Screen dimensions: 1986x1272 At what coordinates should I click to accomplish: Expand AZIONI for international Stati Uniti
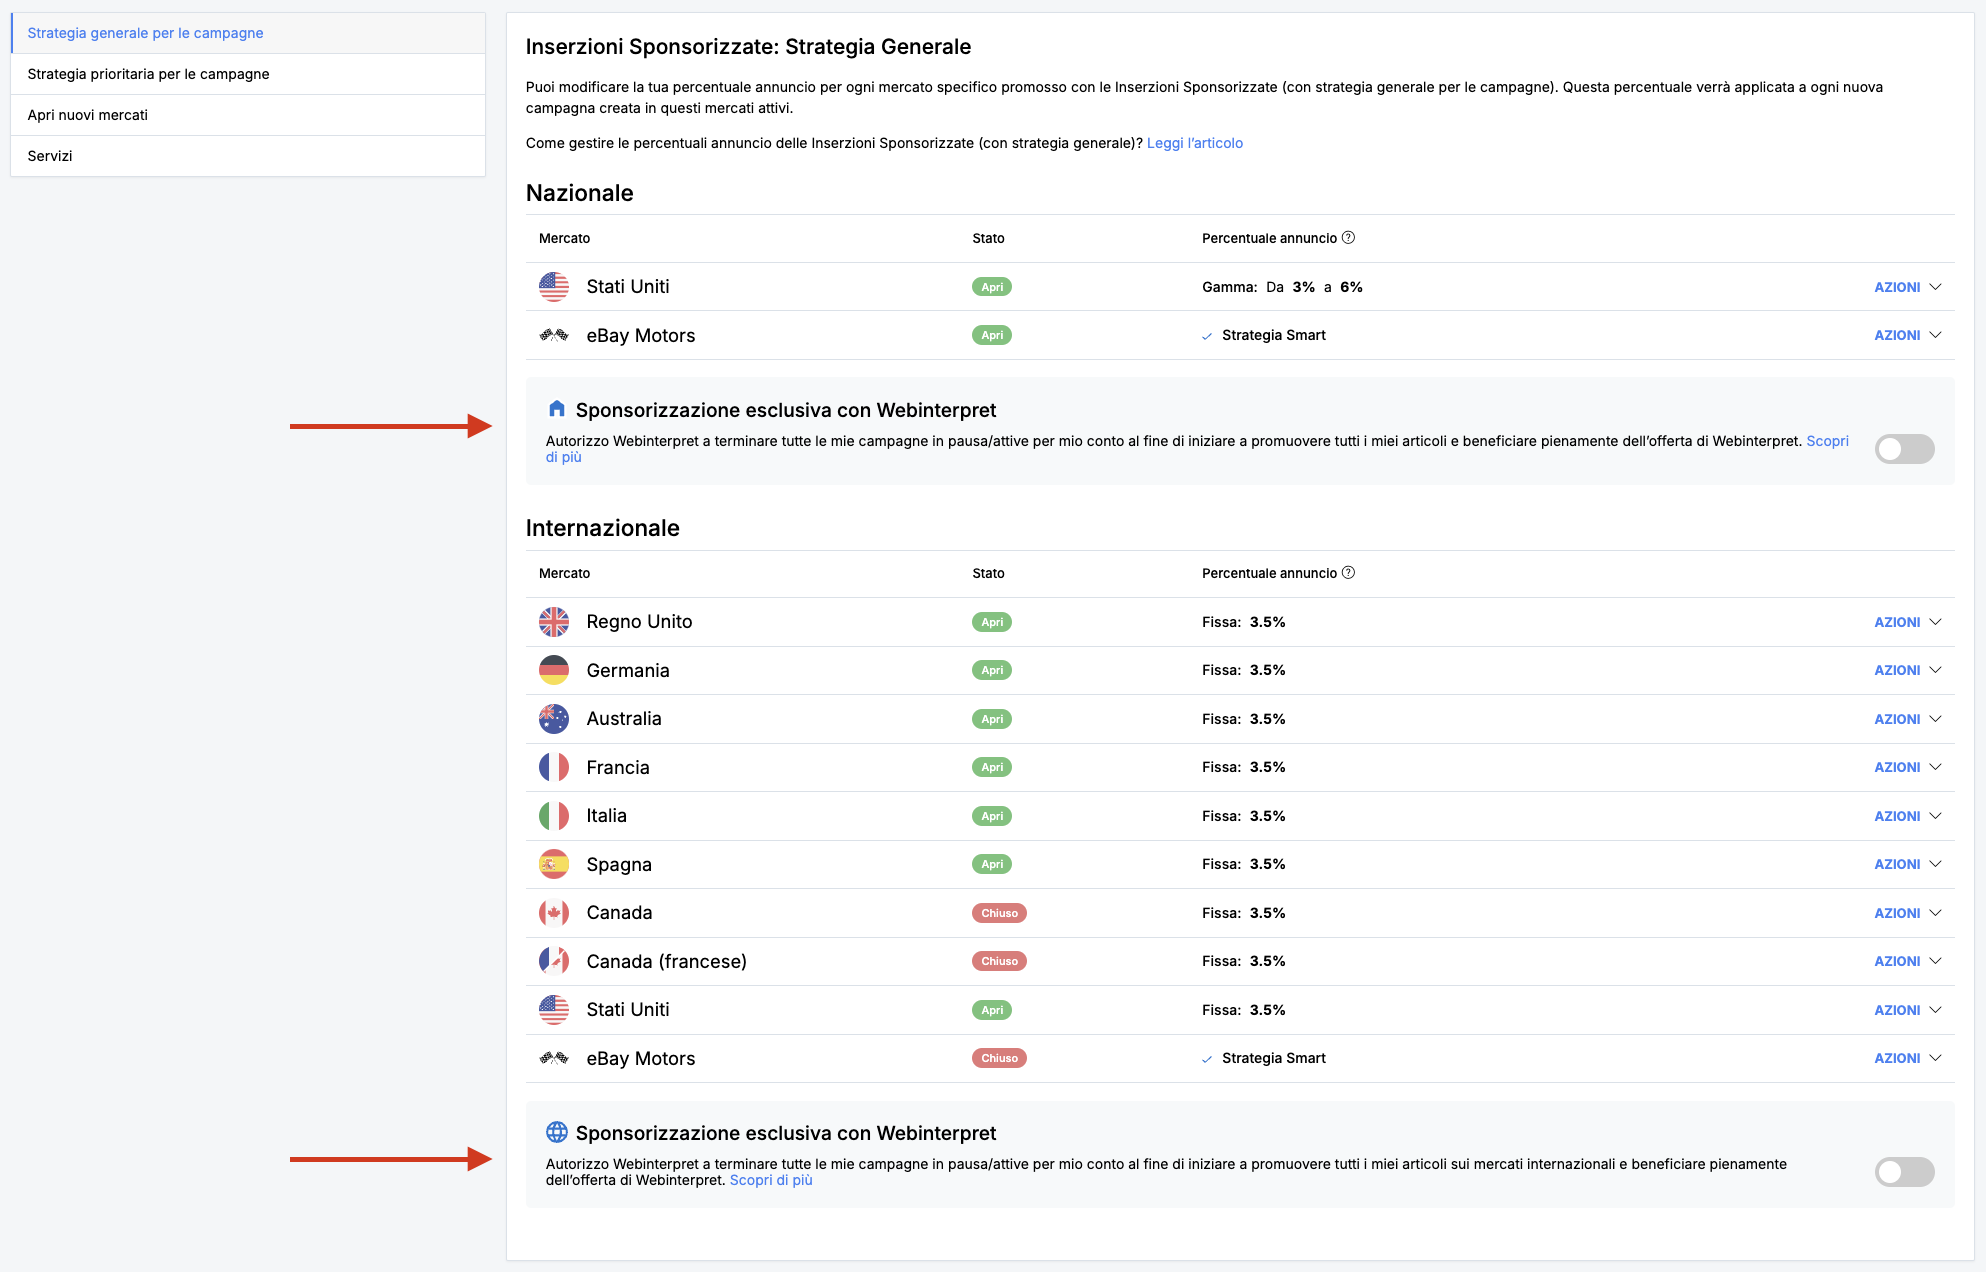tap(1907, 1010)
